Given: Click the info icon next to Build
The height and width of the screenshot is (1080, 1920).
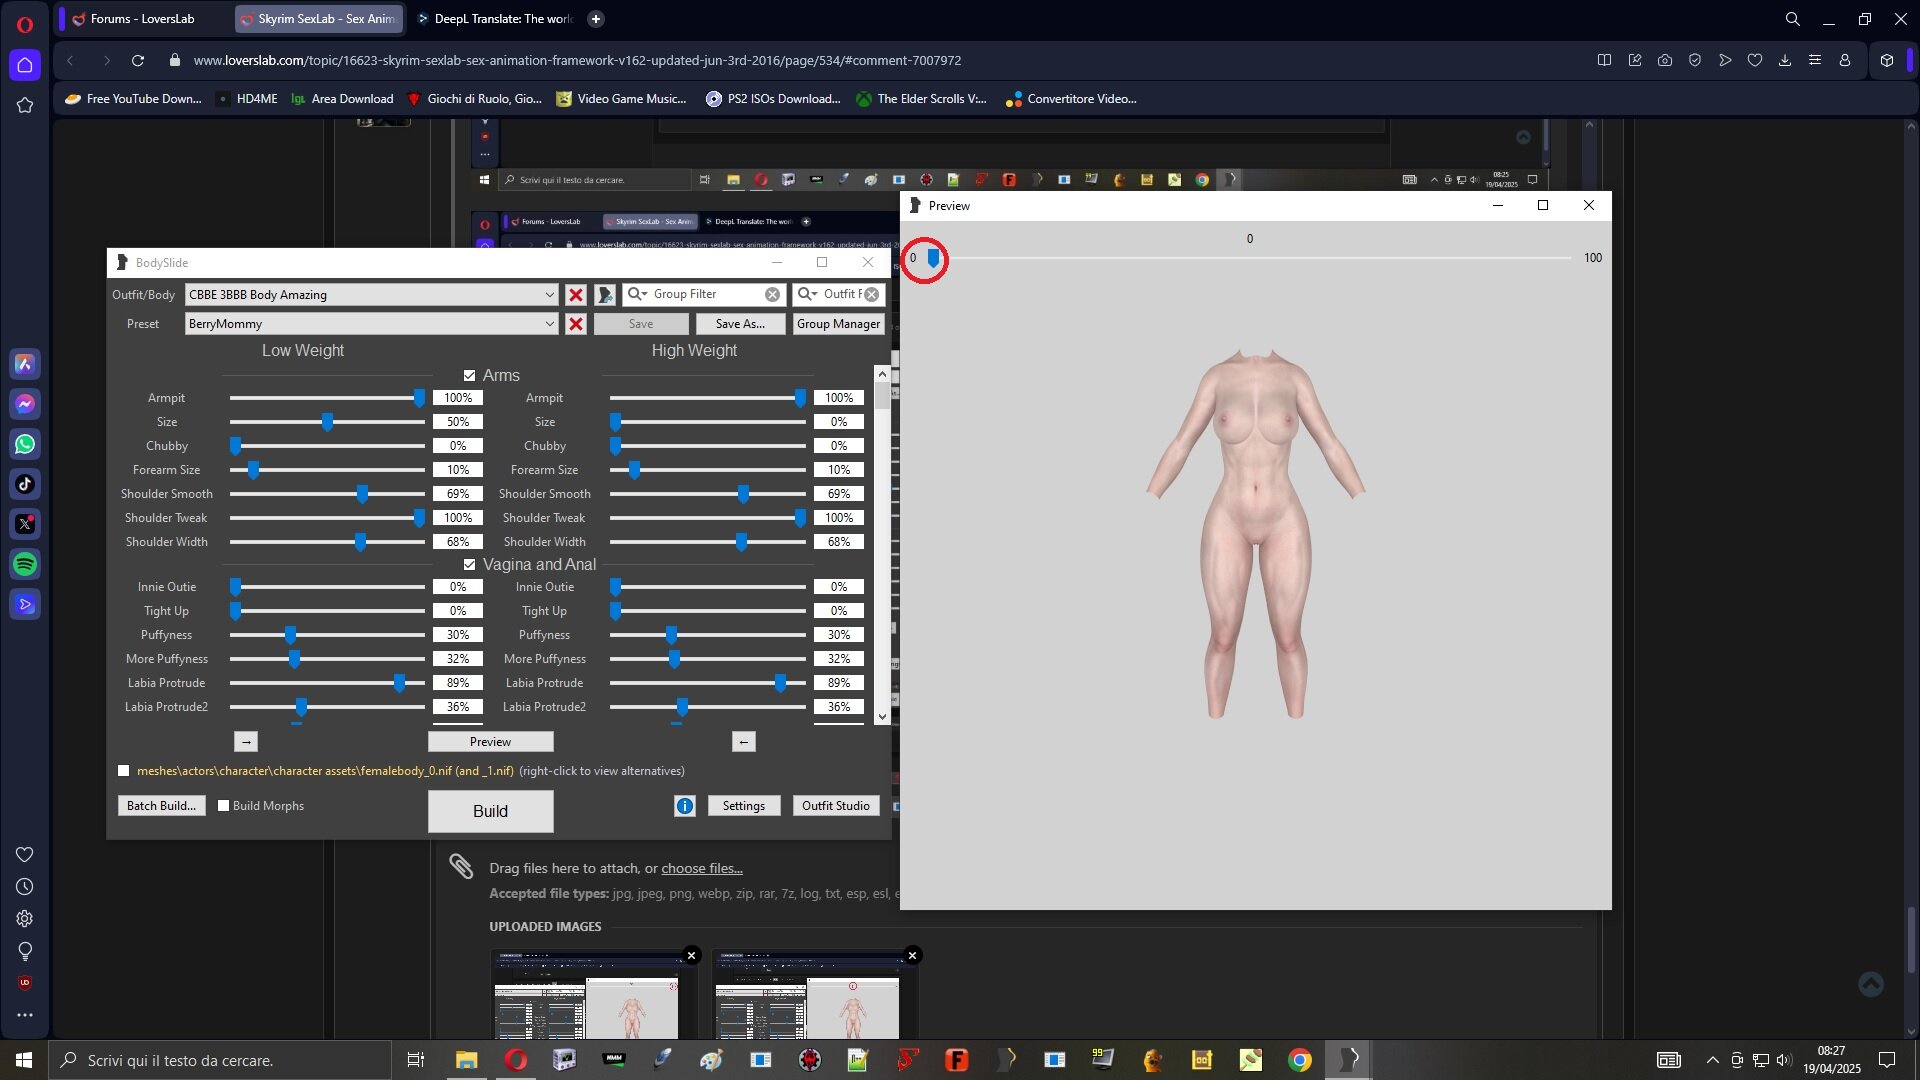Looking at the screenshot, I should coord(684,806).
